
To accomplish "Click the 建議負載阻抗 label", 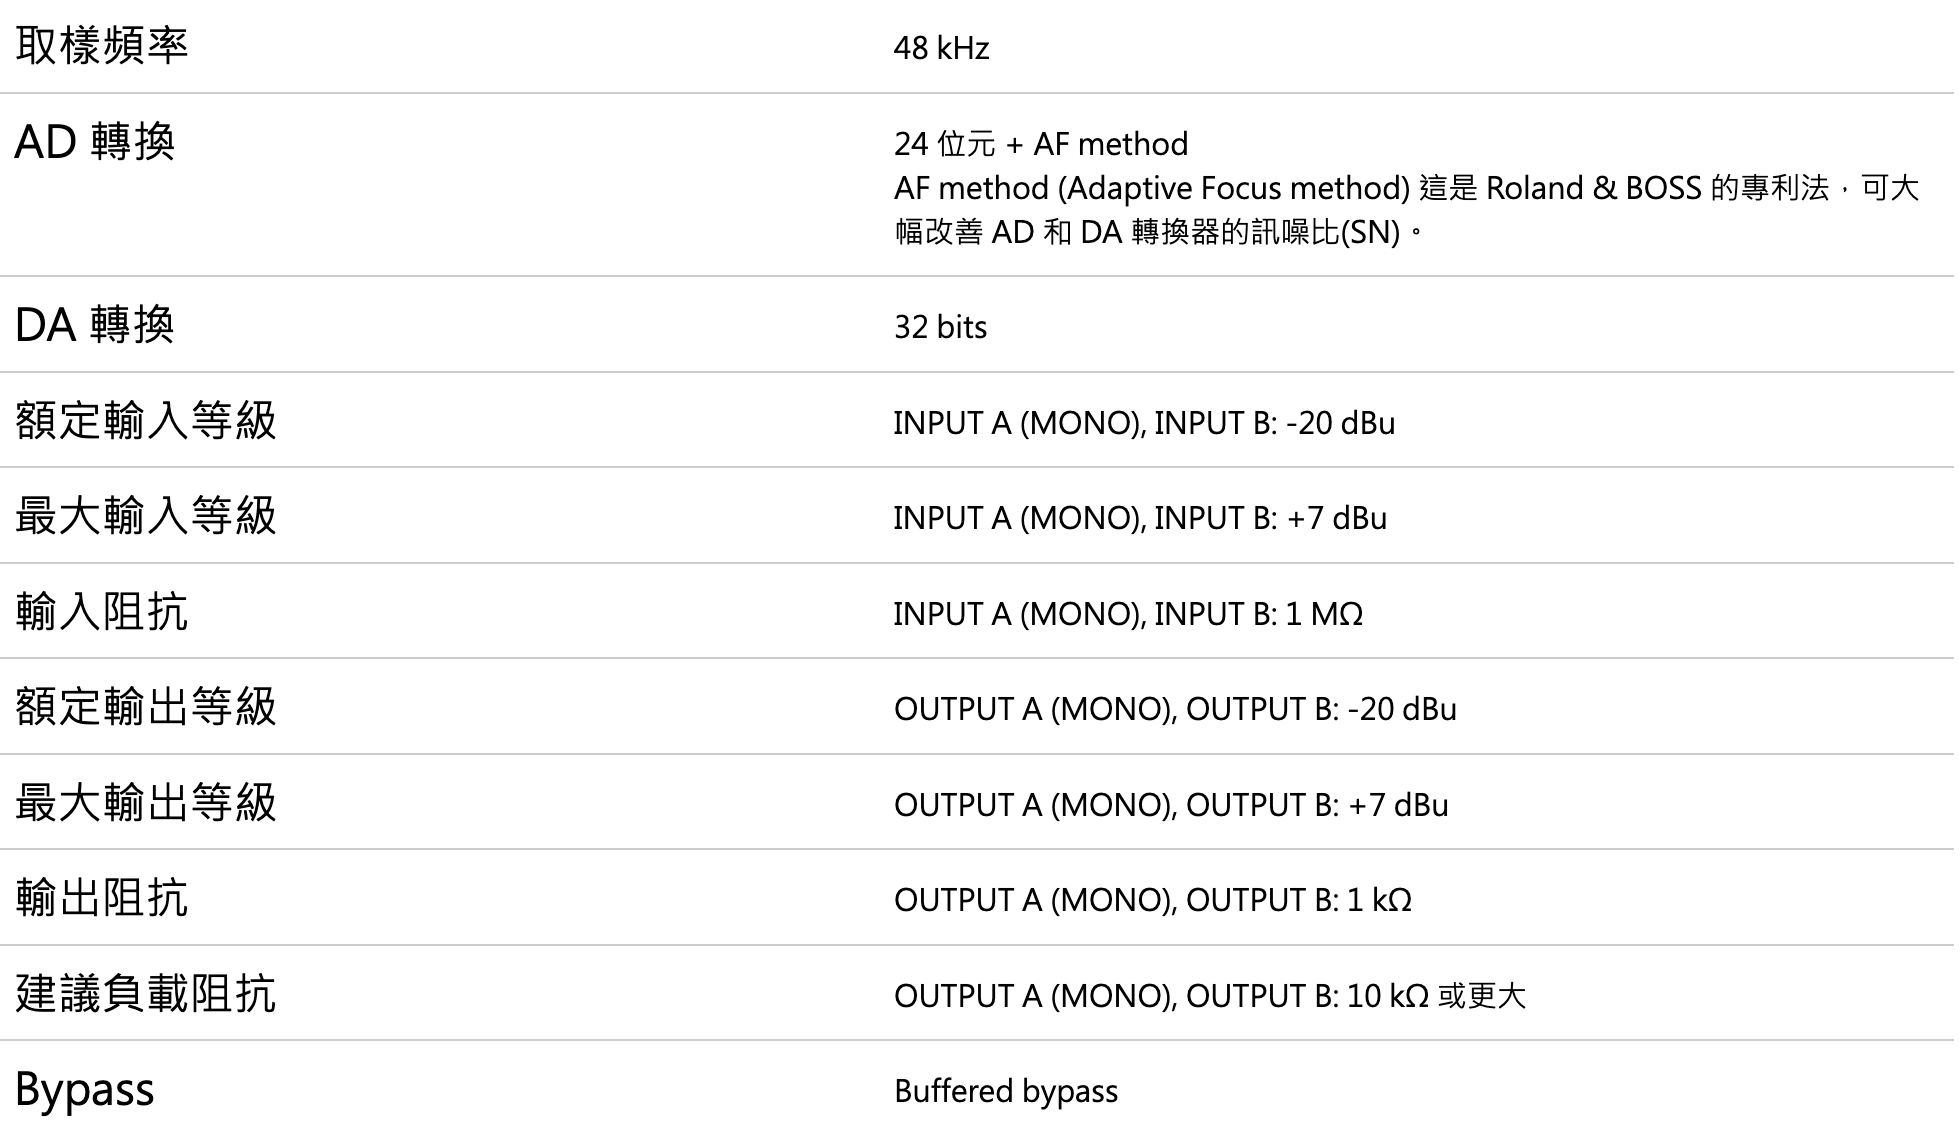I will click(x=146, y=993).
